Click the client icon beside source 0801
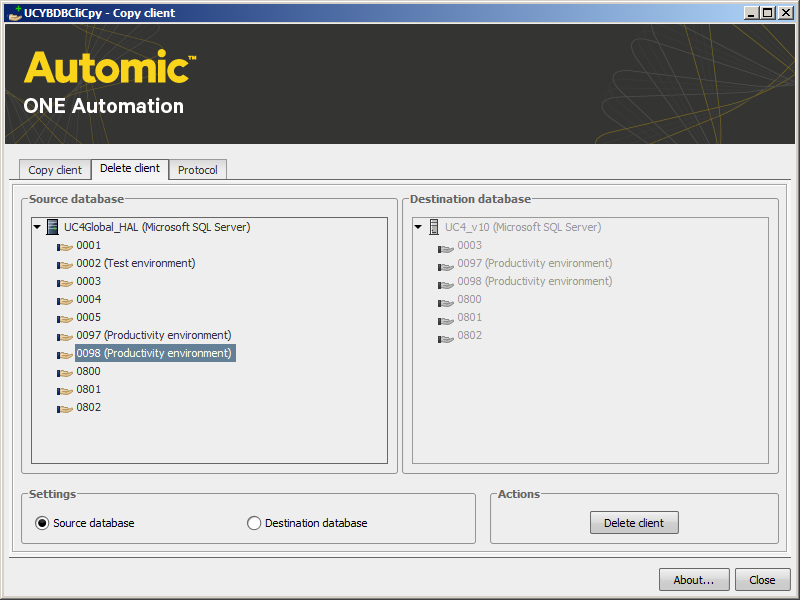 65,391
